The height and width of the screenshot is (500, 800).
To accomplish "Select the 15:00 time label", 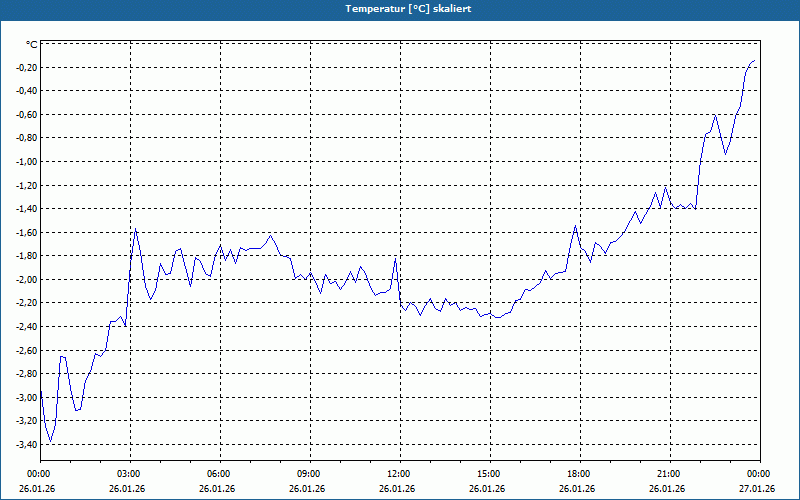I will pos(490,474).
